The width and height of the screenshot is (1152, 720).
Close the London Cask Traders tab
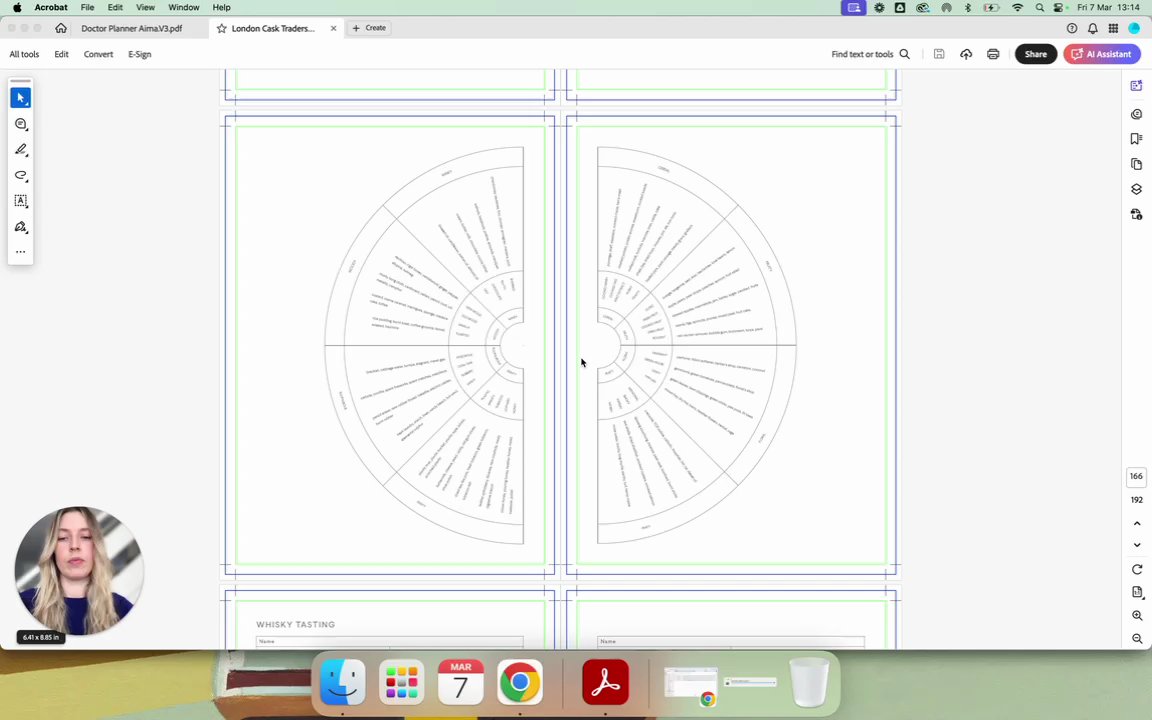(x=334, y=28)
